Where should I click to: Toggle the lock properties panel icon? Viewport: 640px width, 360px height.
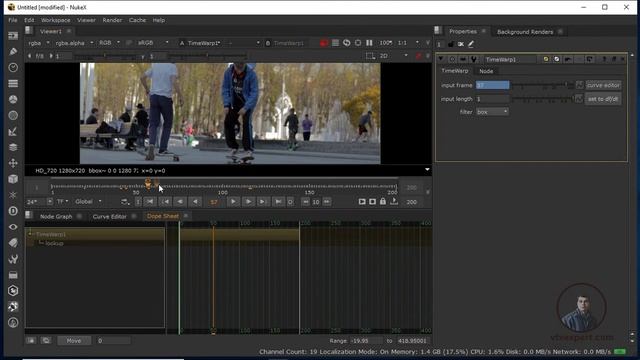click(x=451, y=44)
